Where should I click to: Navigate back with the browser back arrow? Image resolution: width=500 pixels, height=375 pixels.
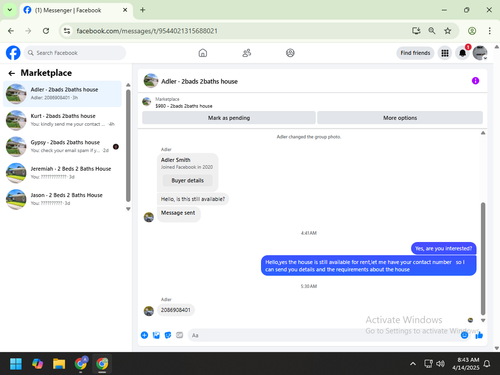point(11,31)
